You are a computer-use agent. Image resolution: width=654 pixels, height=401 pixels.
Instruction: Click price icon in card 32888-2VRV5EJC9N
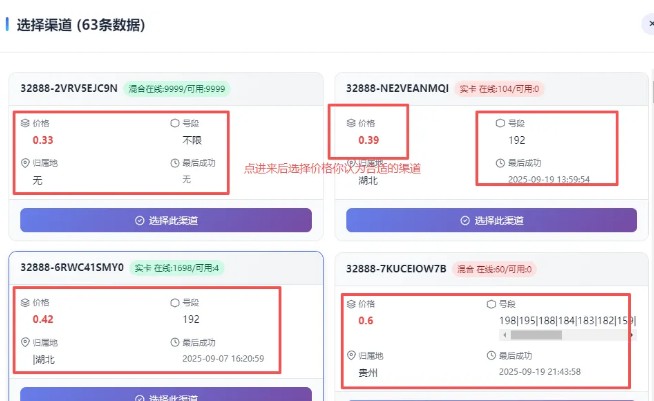coord(25,123)
